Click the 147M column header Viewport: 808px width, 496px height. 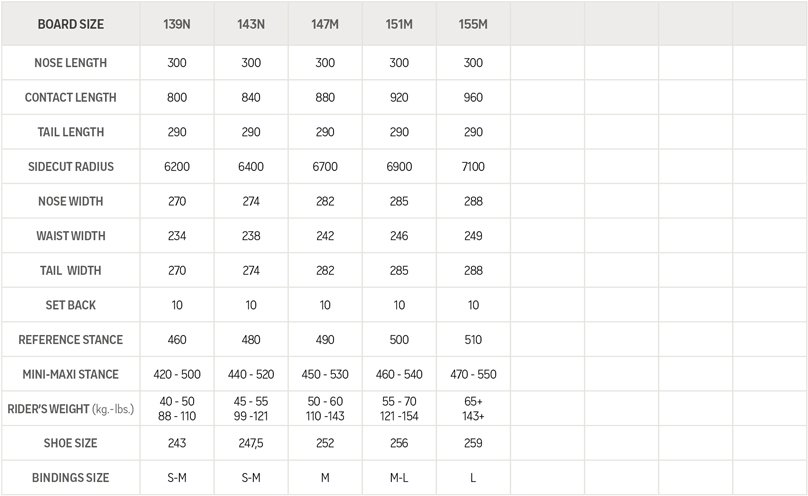(325, 23)
